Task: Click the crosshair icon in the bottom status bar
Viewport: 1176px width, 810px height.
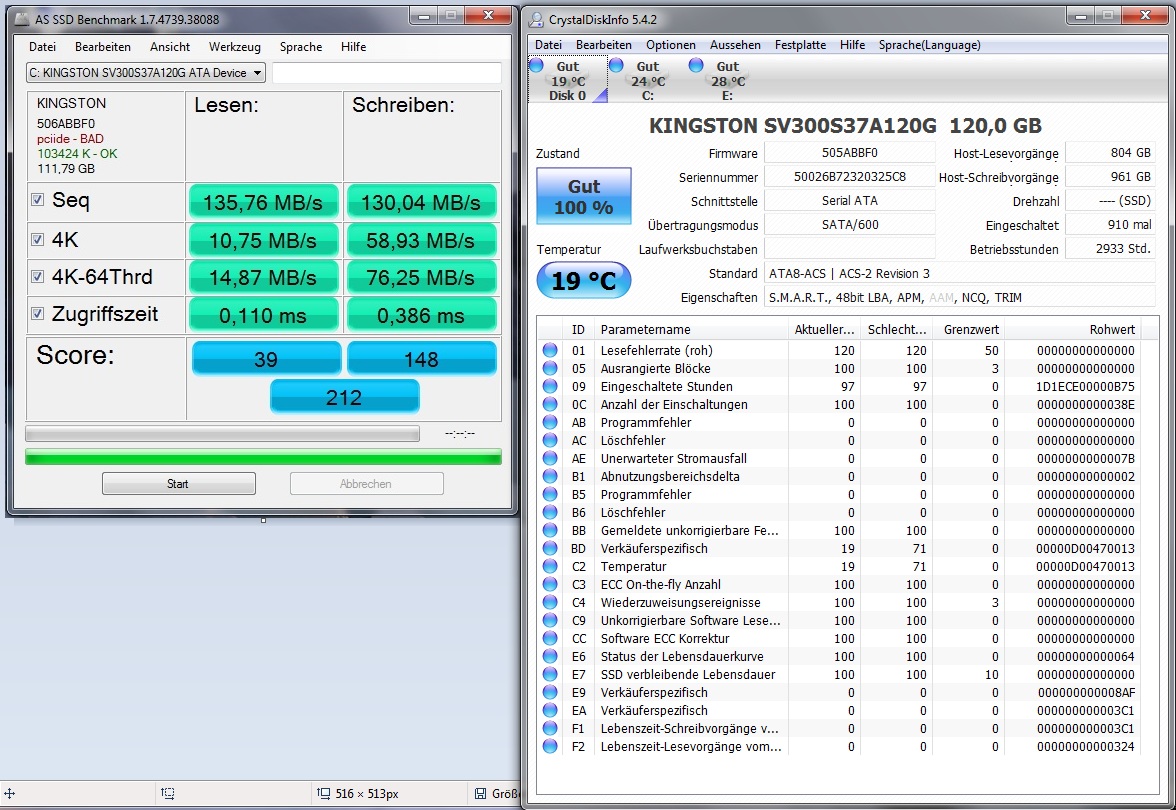Action: 10,794
